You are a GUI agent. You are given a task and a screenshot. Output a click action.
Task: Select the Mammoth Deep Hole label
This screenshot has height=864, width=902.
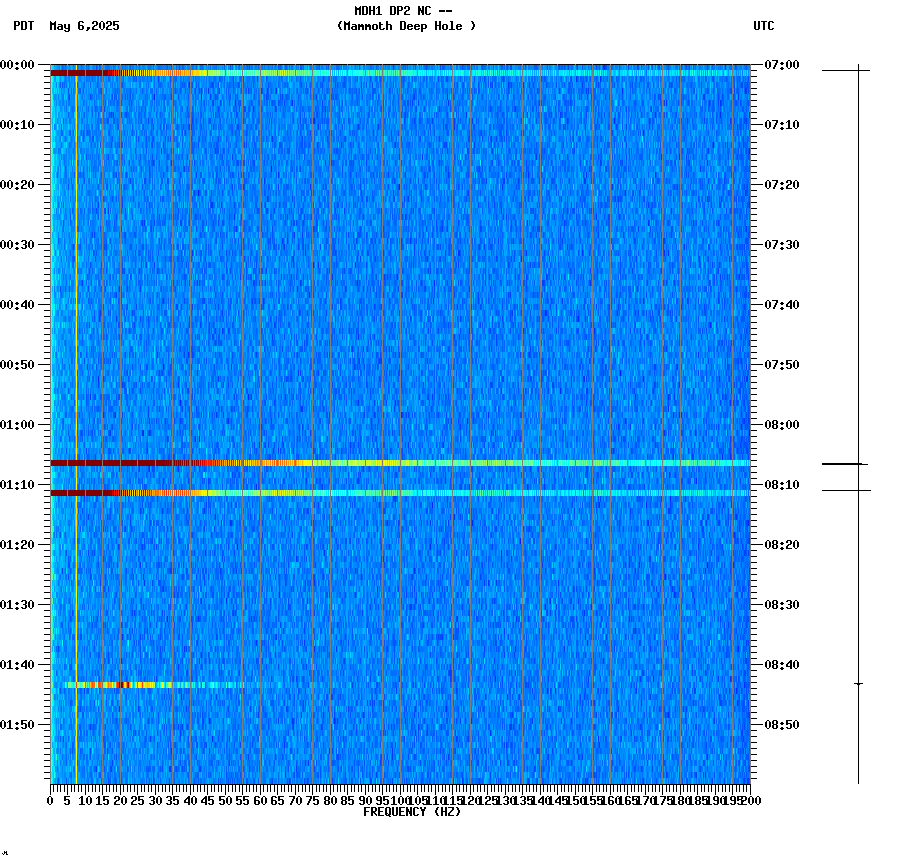tap(405, 27)
